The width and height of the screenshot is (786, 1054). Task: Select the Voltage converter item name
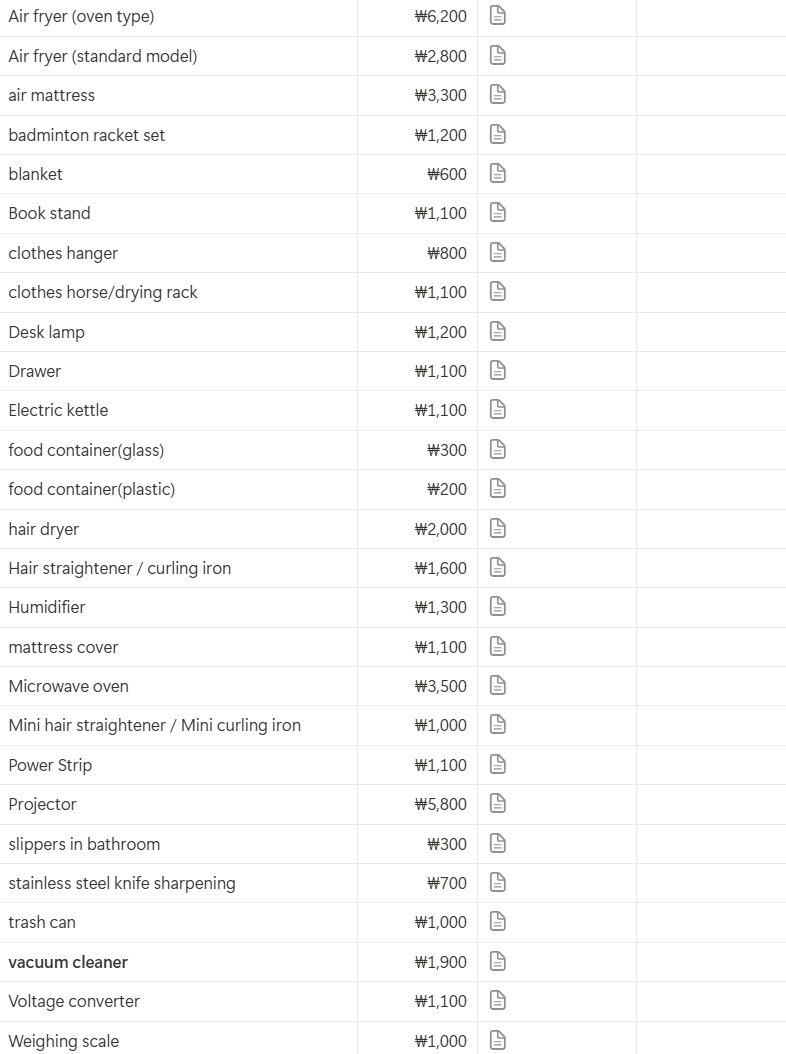point(74,1001)
